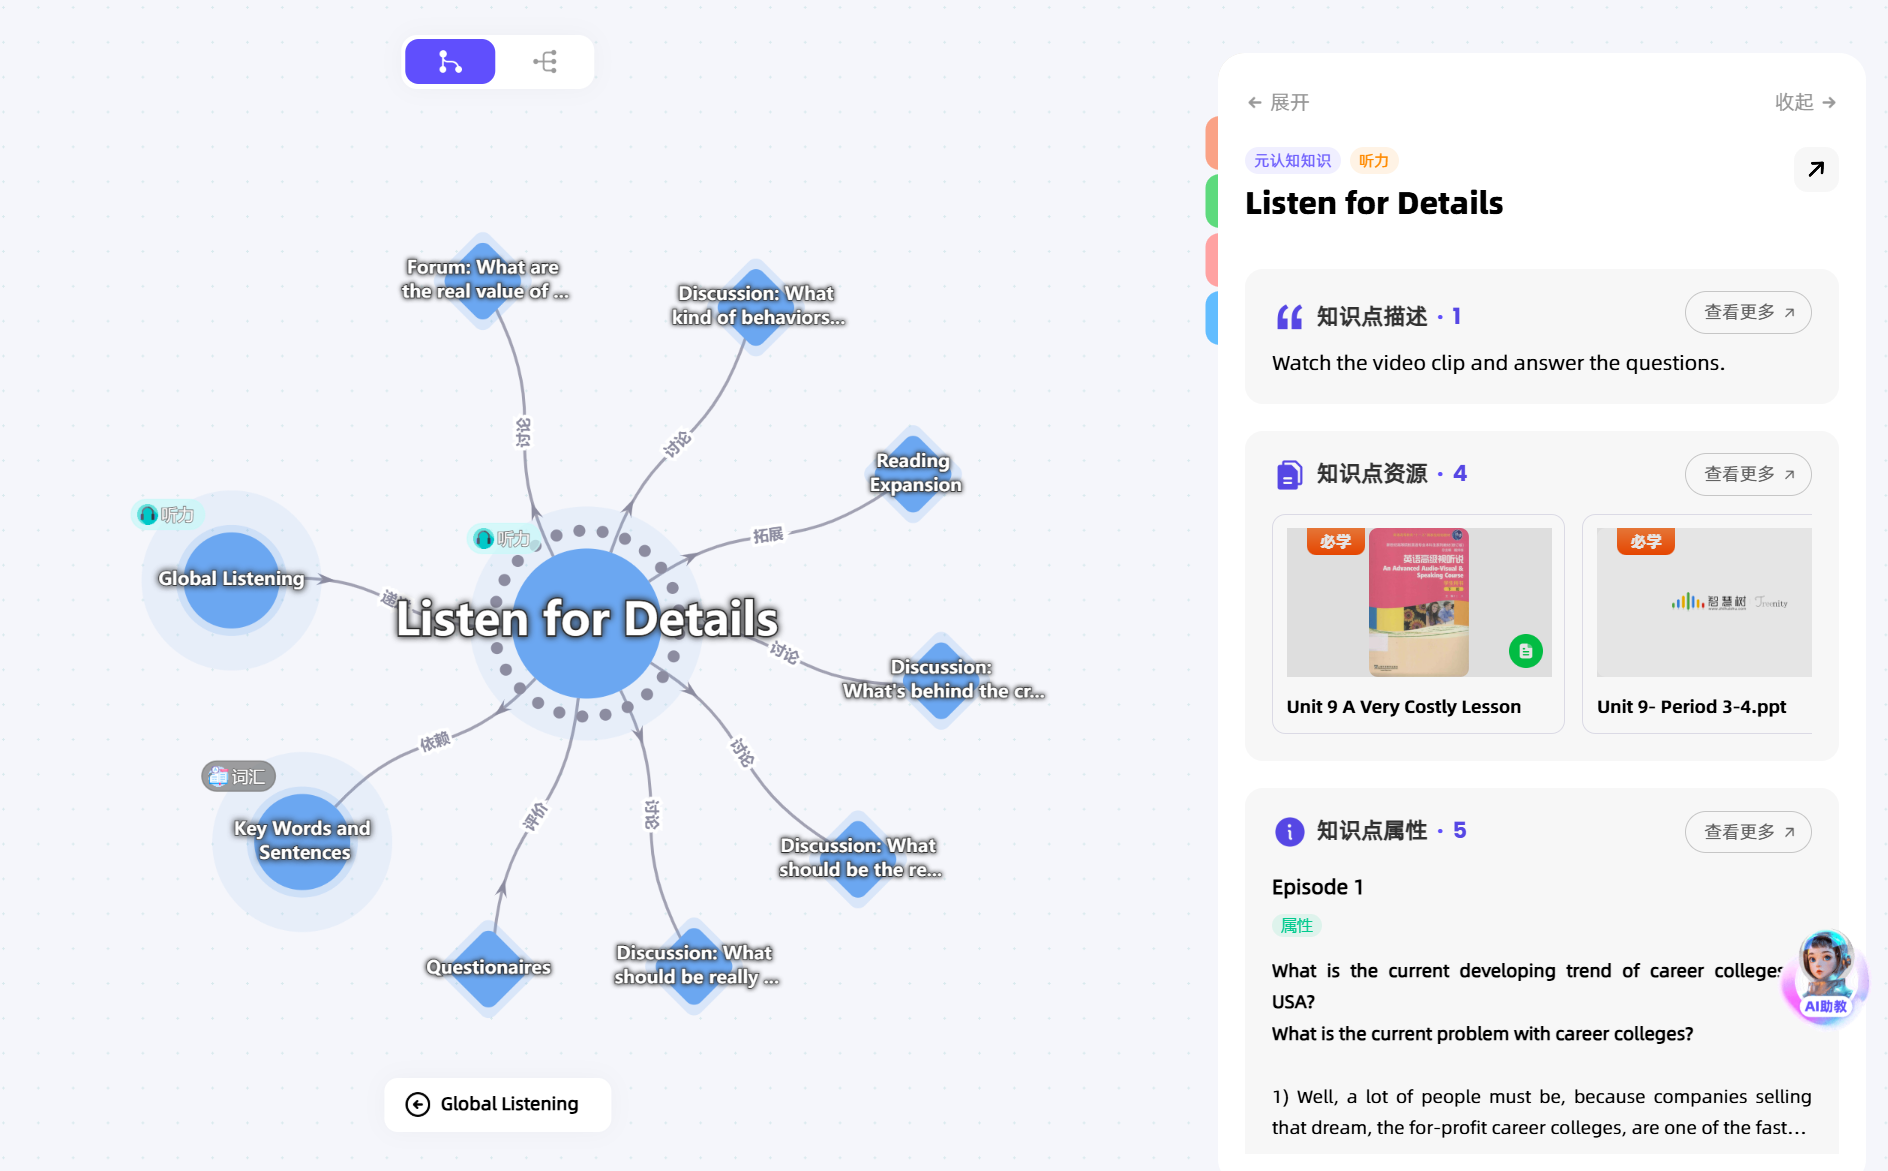Select the Global Listening circle node
The height and width of the screenshot is (1171, 1888).
[x=231, y=579]
